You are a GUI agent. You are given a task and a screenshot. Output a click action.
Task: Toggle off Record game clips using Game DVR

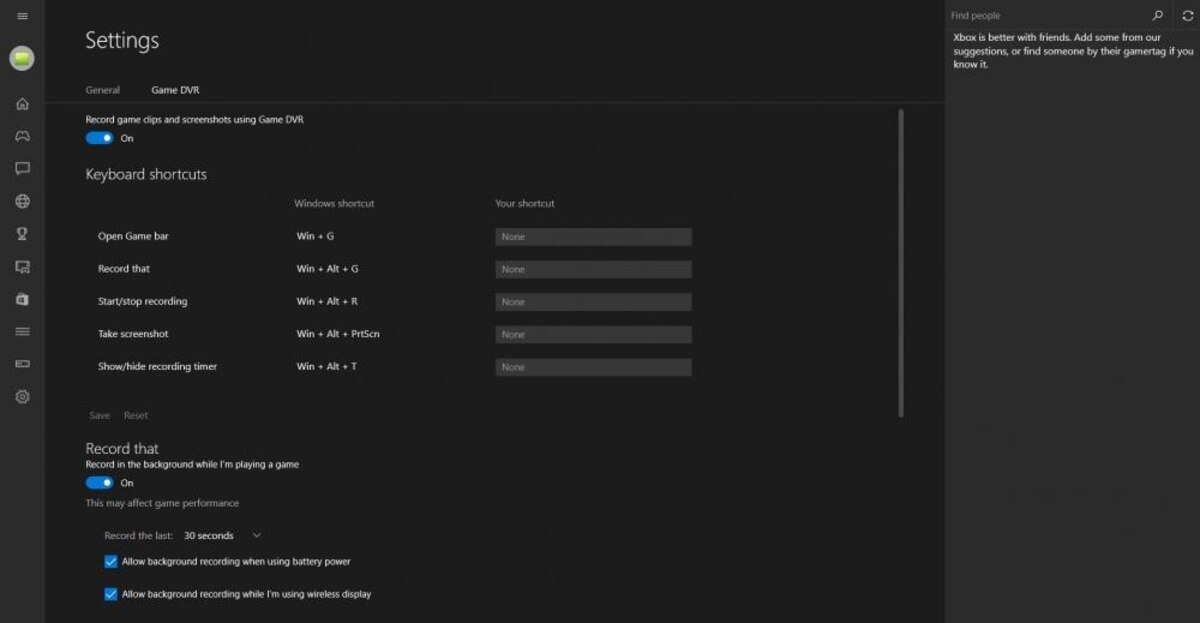[x=100, y=137]
